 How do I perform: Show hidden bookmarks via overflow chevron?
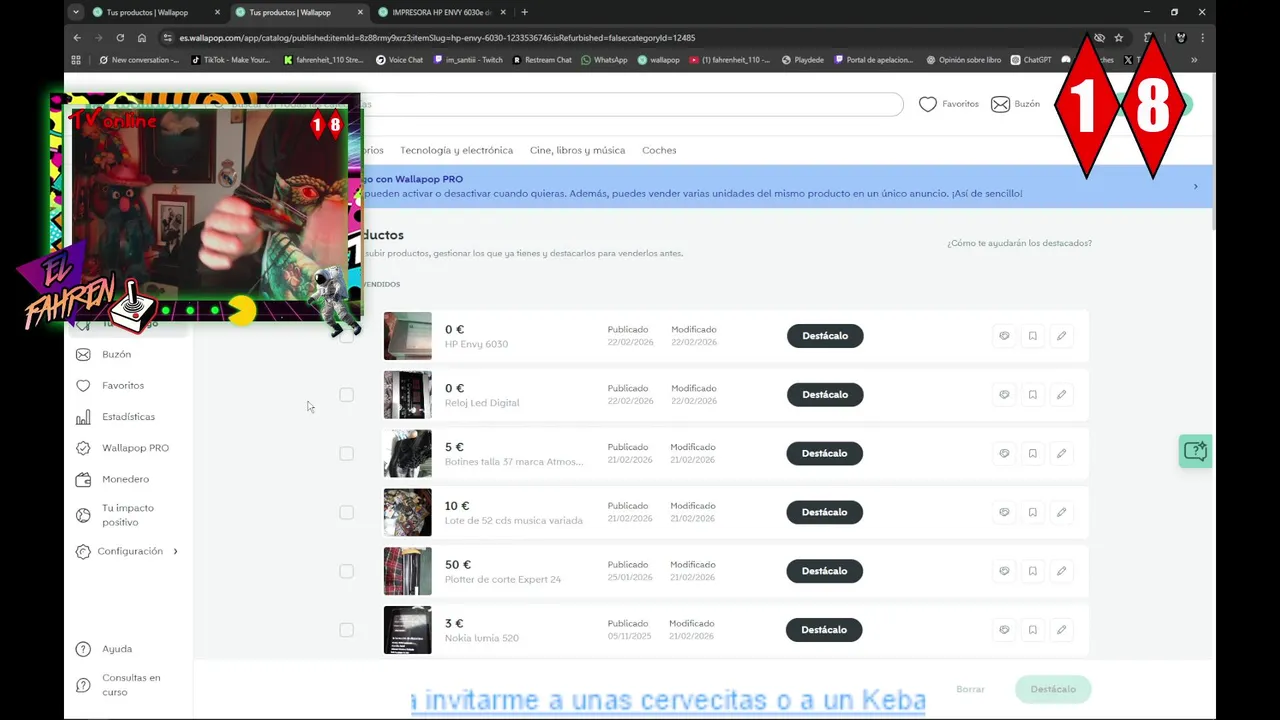[1193, 60]
